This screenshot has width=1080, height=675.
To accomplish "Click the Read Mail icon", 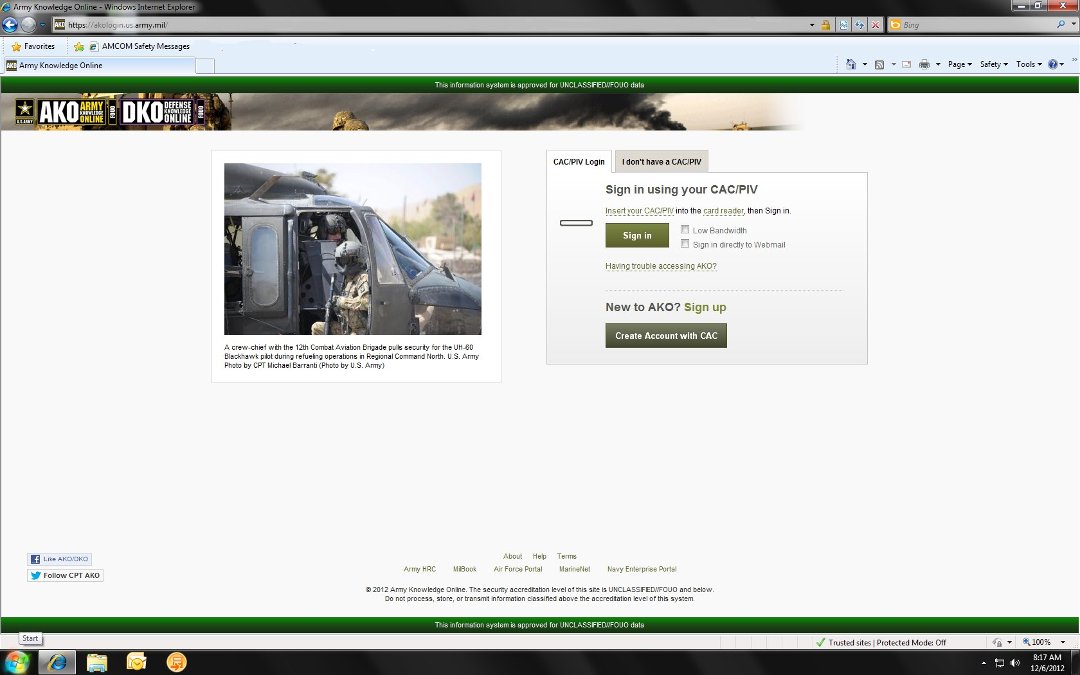I will tap(906, 64).
